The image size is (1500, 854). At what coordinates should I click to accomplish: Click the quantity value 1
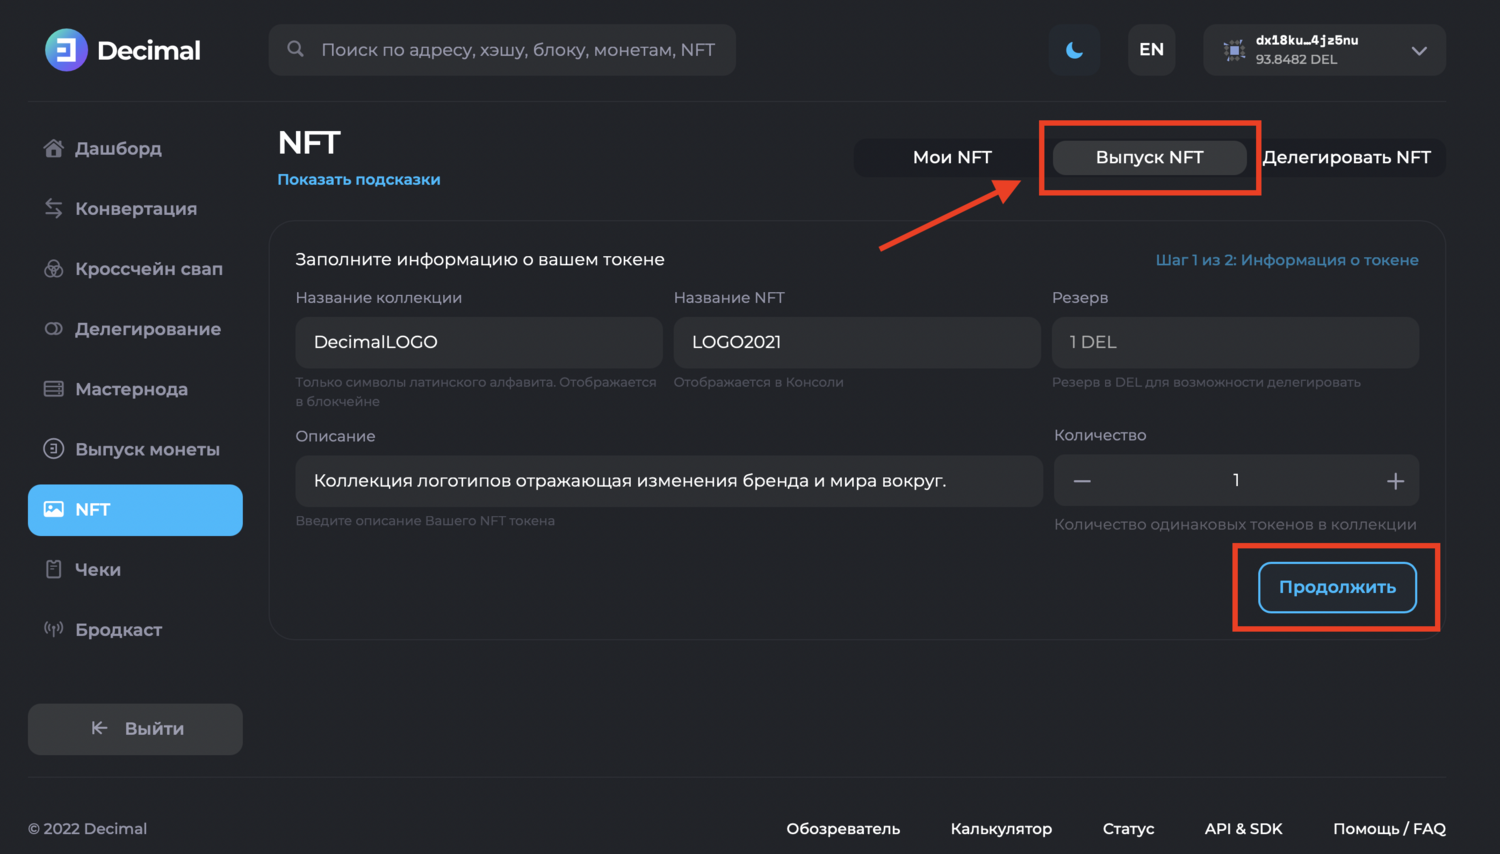(1236, 480)
